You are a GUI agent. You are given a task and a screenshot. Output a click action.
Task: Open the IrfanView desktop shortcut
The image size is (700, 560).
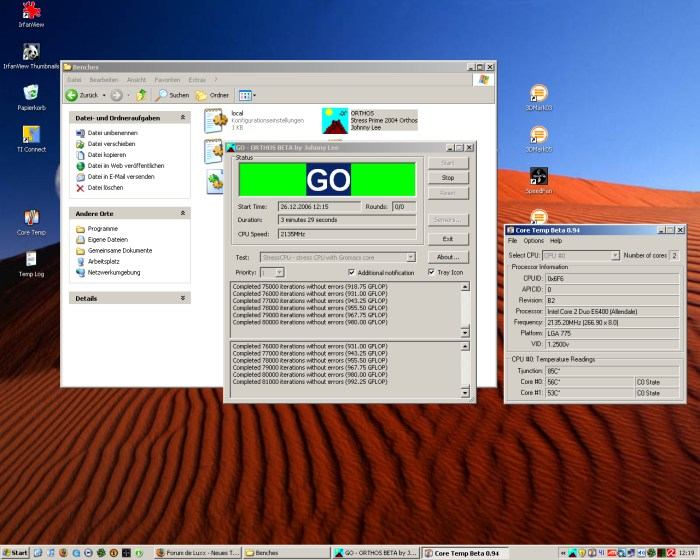(31, 15)
